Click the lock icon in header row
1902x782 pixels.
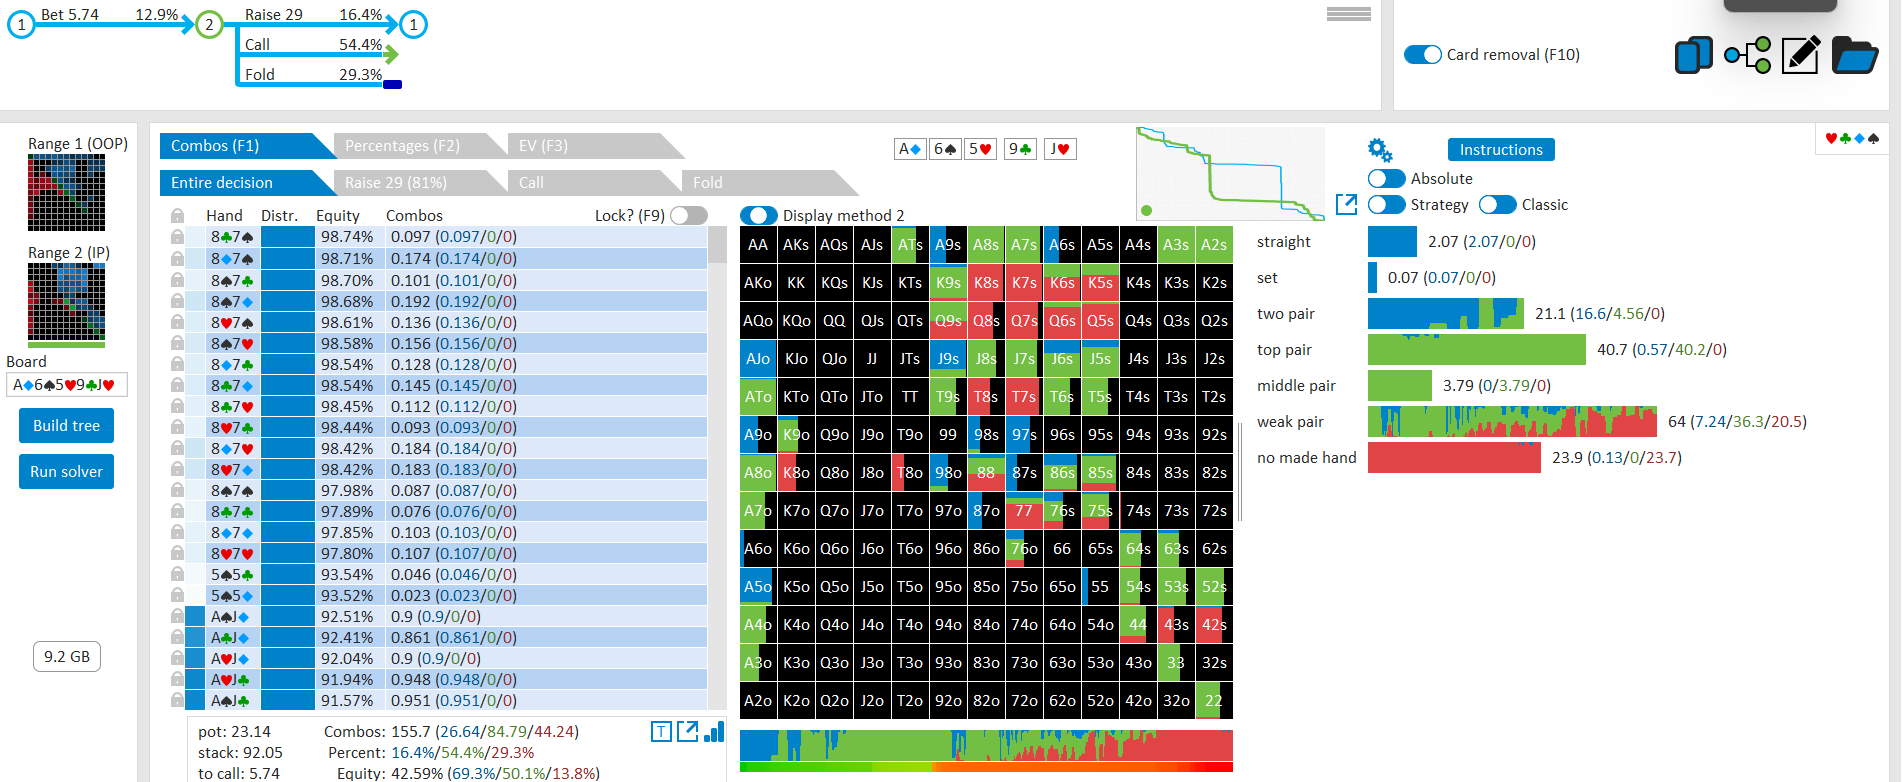point(177,215)
